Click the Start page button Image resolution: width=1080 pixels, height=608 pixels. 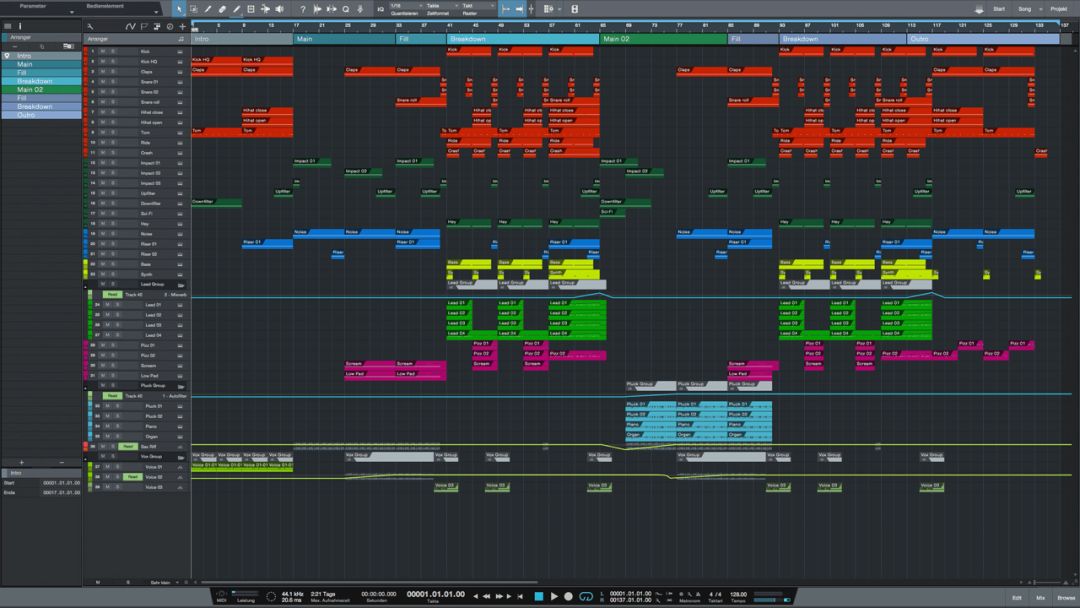tap(998, 9)
